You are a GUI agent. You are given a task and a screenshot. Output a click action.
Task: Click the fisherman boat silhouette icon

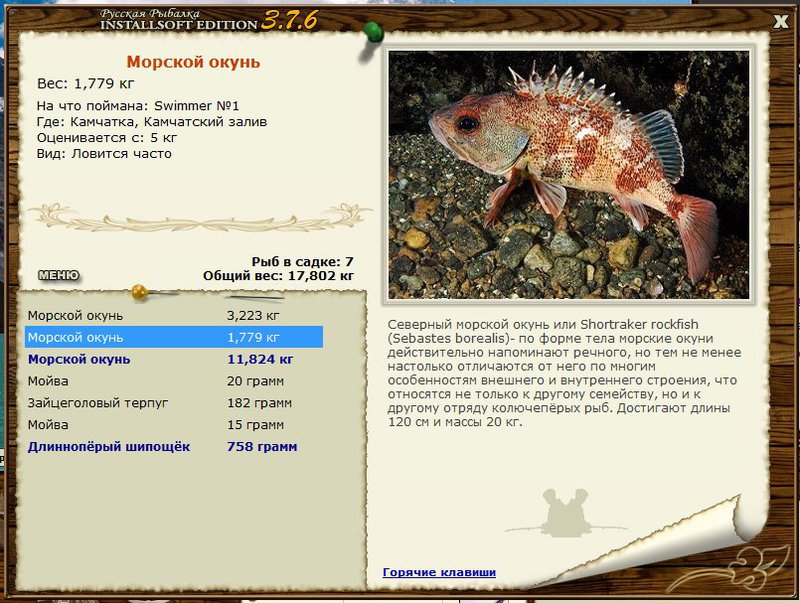click(x=565, y=513)
